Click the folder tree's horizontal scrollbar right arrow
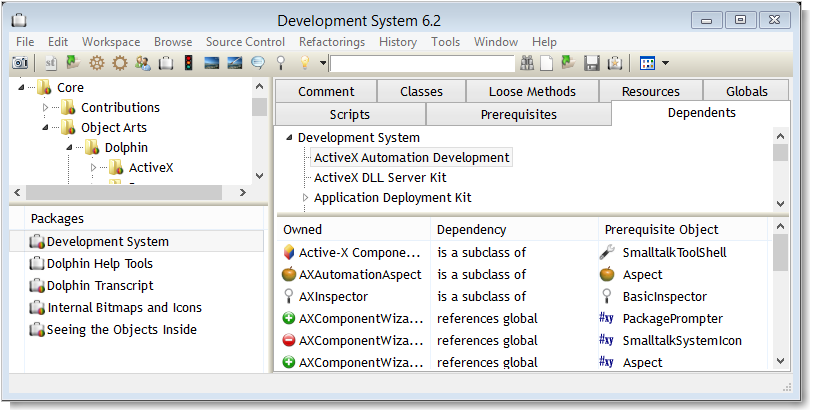The height and width of the screenshot is (420, 820). point(243,192)
